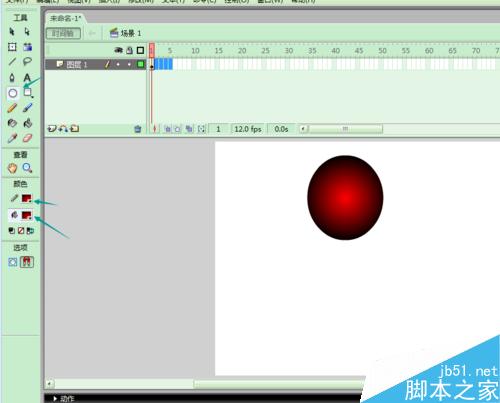The height and width of the screenshot is (403, 500).
Task: Toggle lock all layers padlock
Action: [130, 51]
